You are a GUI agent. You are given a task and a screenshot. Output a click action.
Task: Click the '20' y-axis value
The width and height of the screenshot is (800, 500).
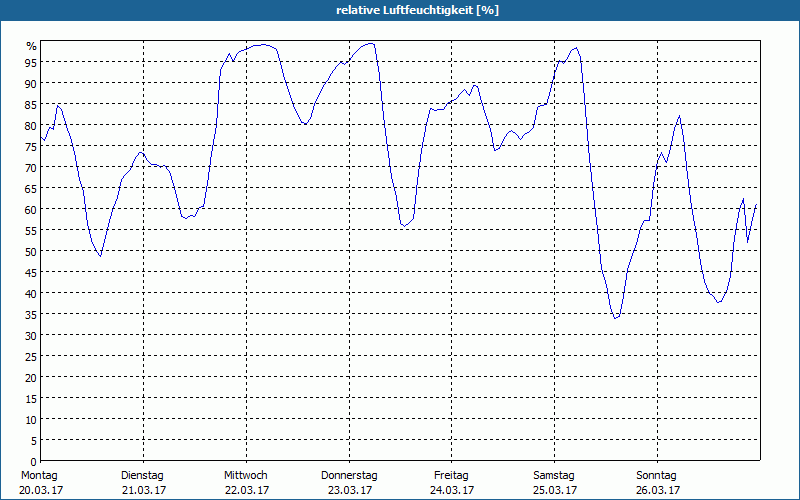click(31, 378)
